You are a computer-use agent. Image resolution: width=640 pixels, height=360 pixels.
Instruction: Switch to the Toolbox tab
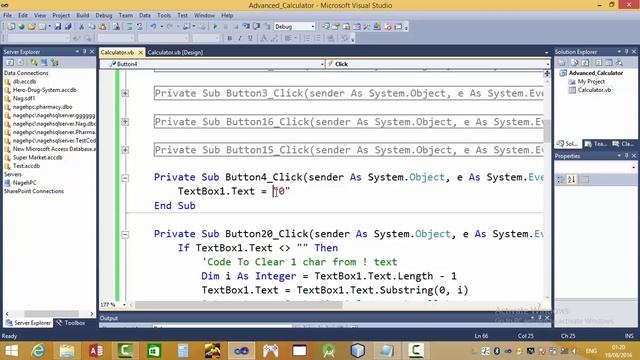point(71,323)
